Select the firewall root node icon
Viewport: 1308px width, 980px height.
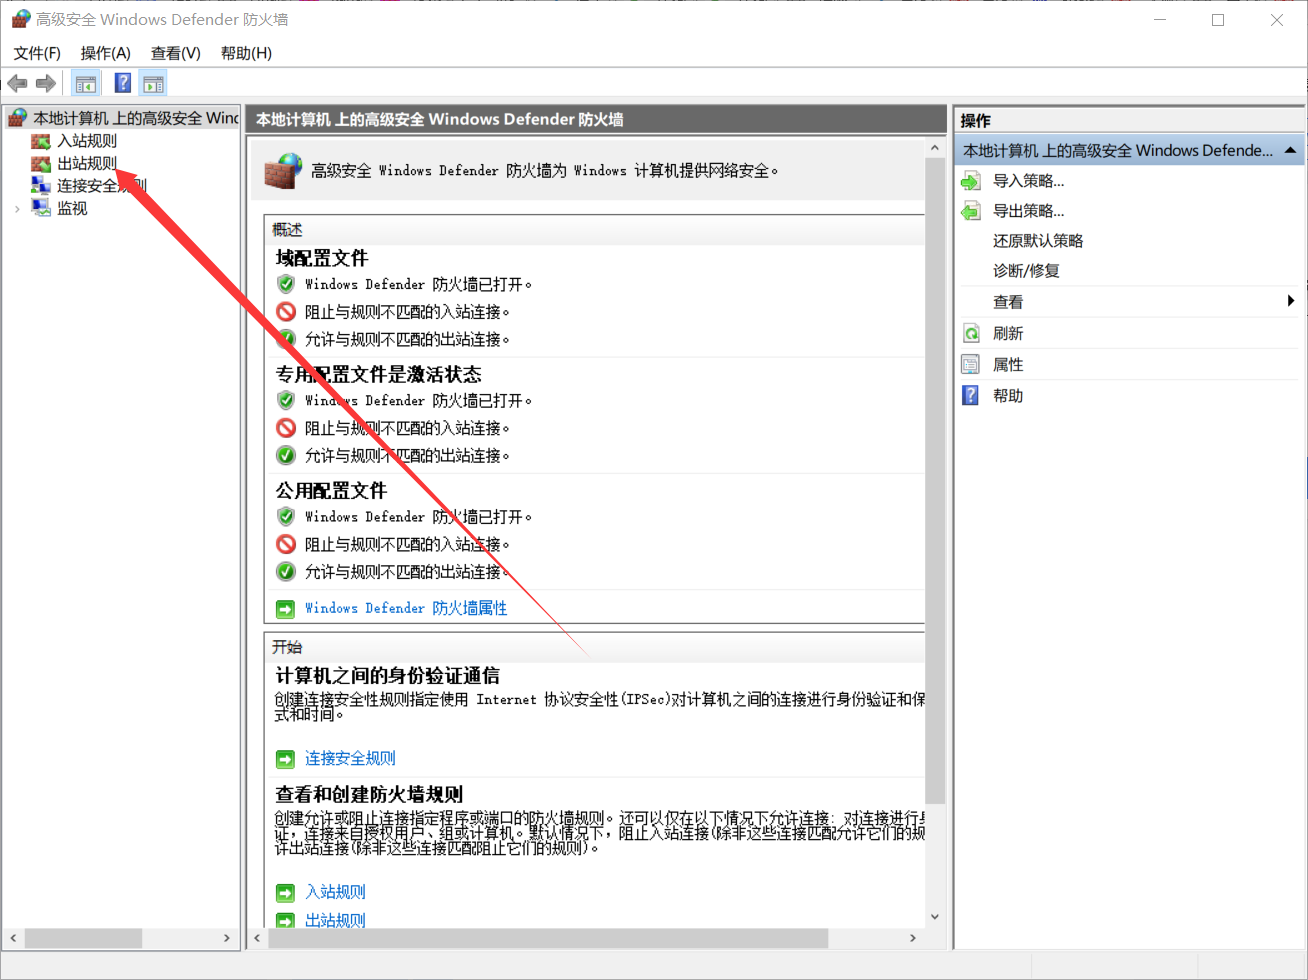point(16,117)
